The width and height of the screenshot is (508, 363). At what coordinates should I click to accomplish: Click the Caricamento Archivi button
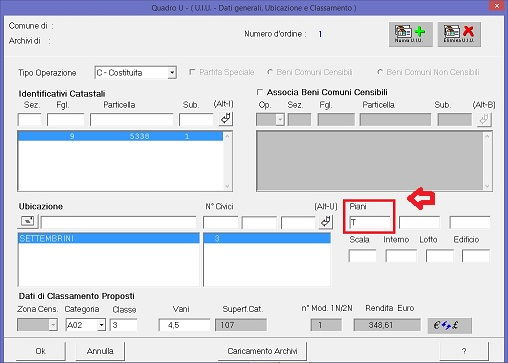(x=262, y=351)
